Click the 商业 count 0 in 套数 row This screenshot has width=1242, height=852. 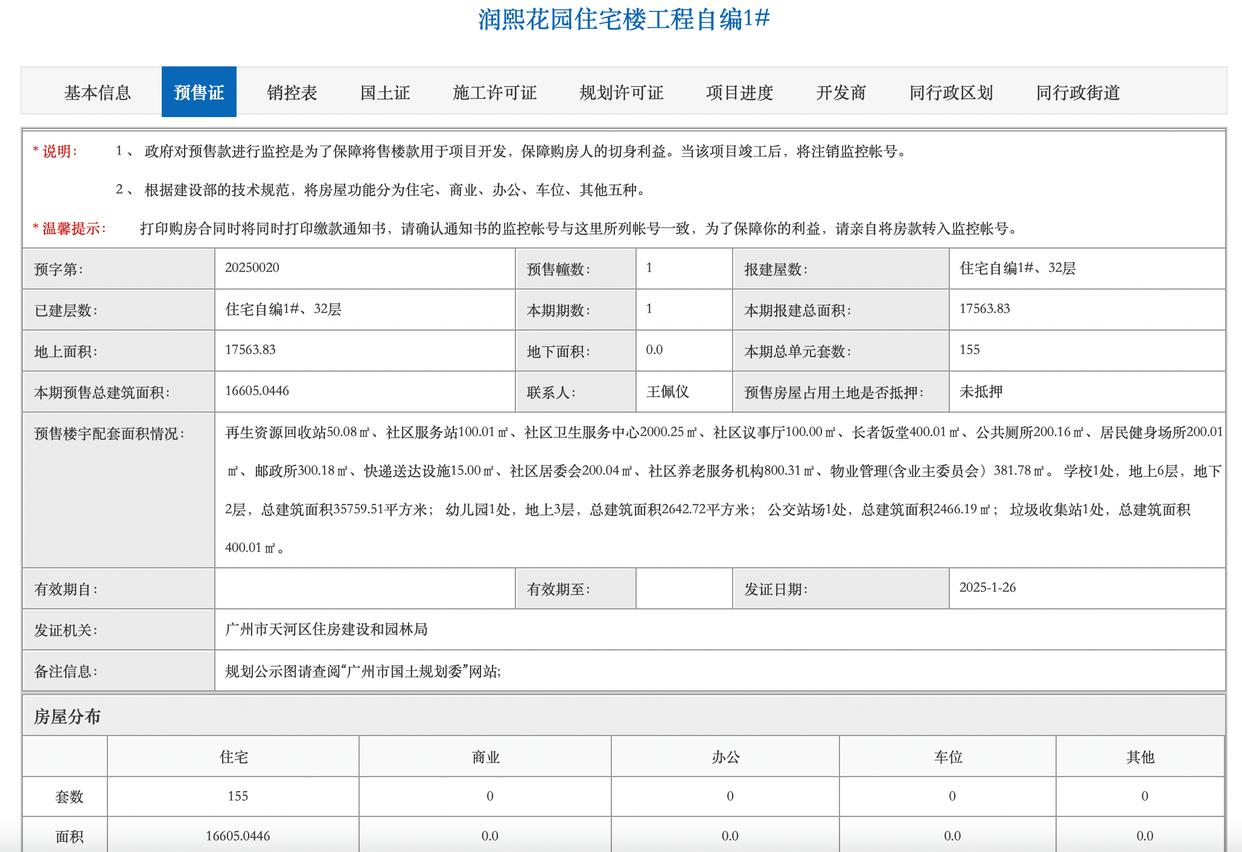pyautogui.click(x=490, y=796)
